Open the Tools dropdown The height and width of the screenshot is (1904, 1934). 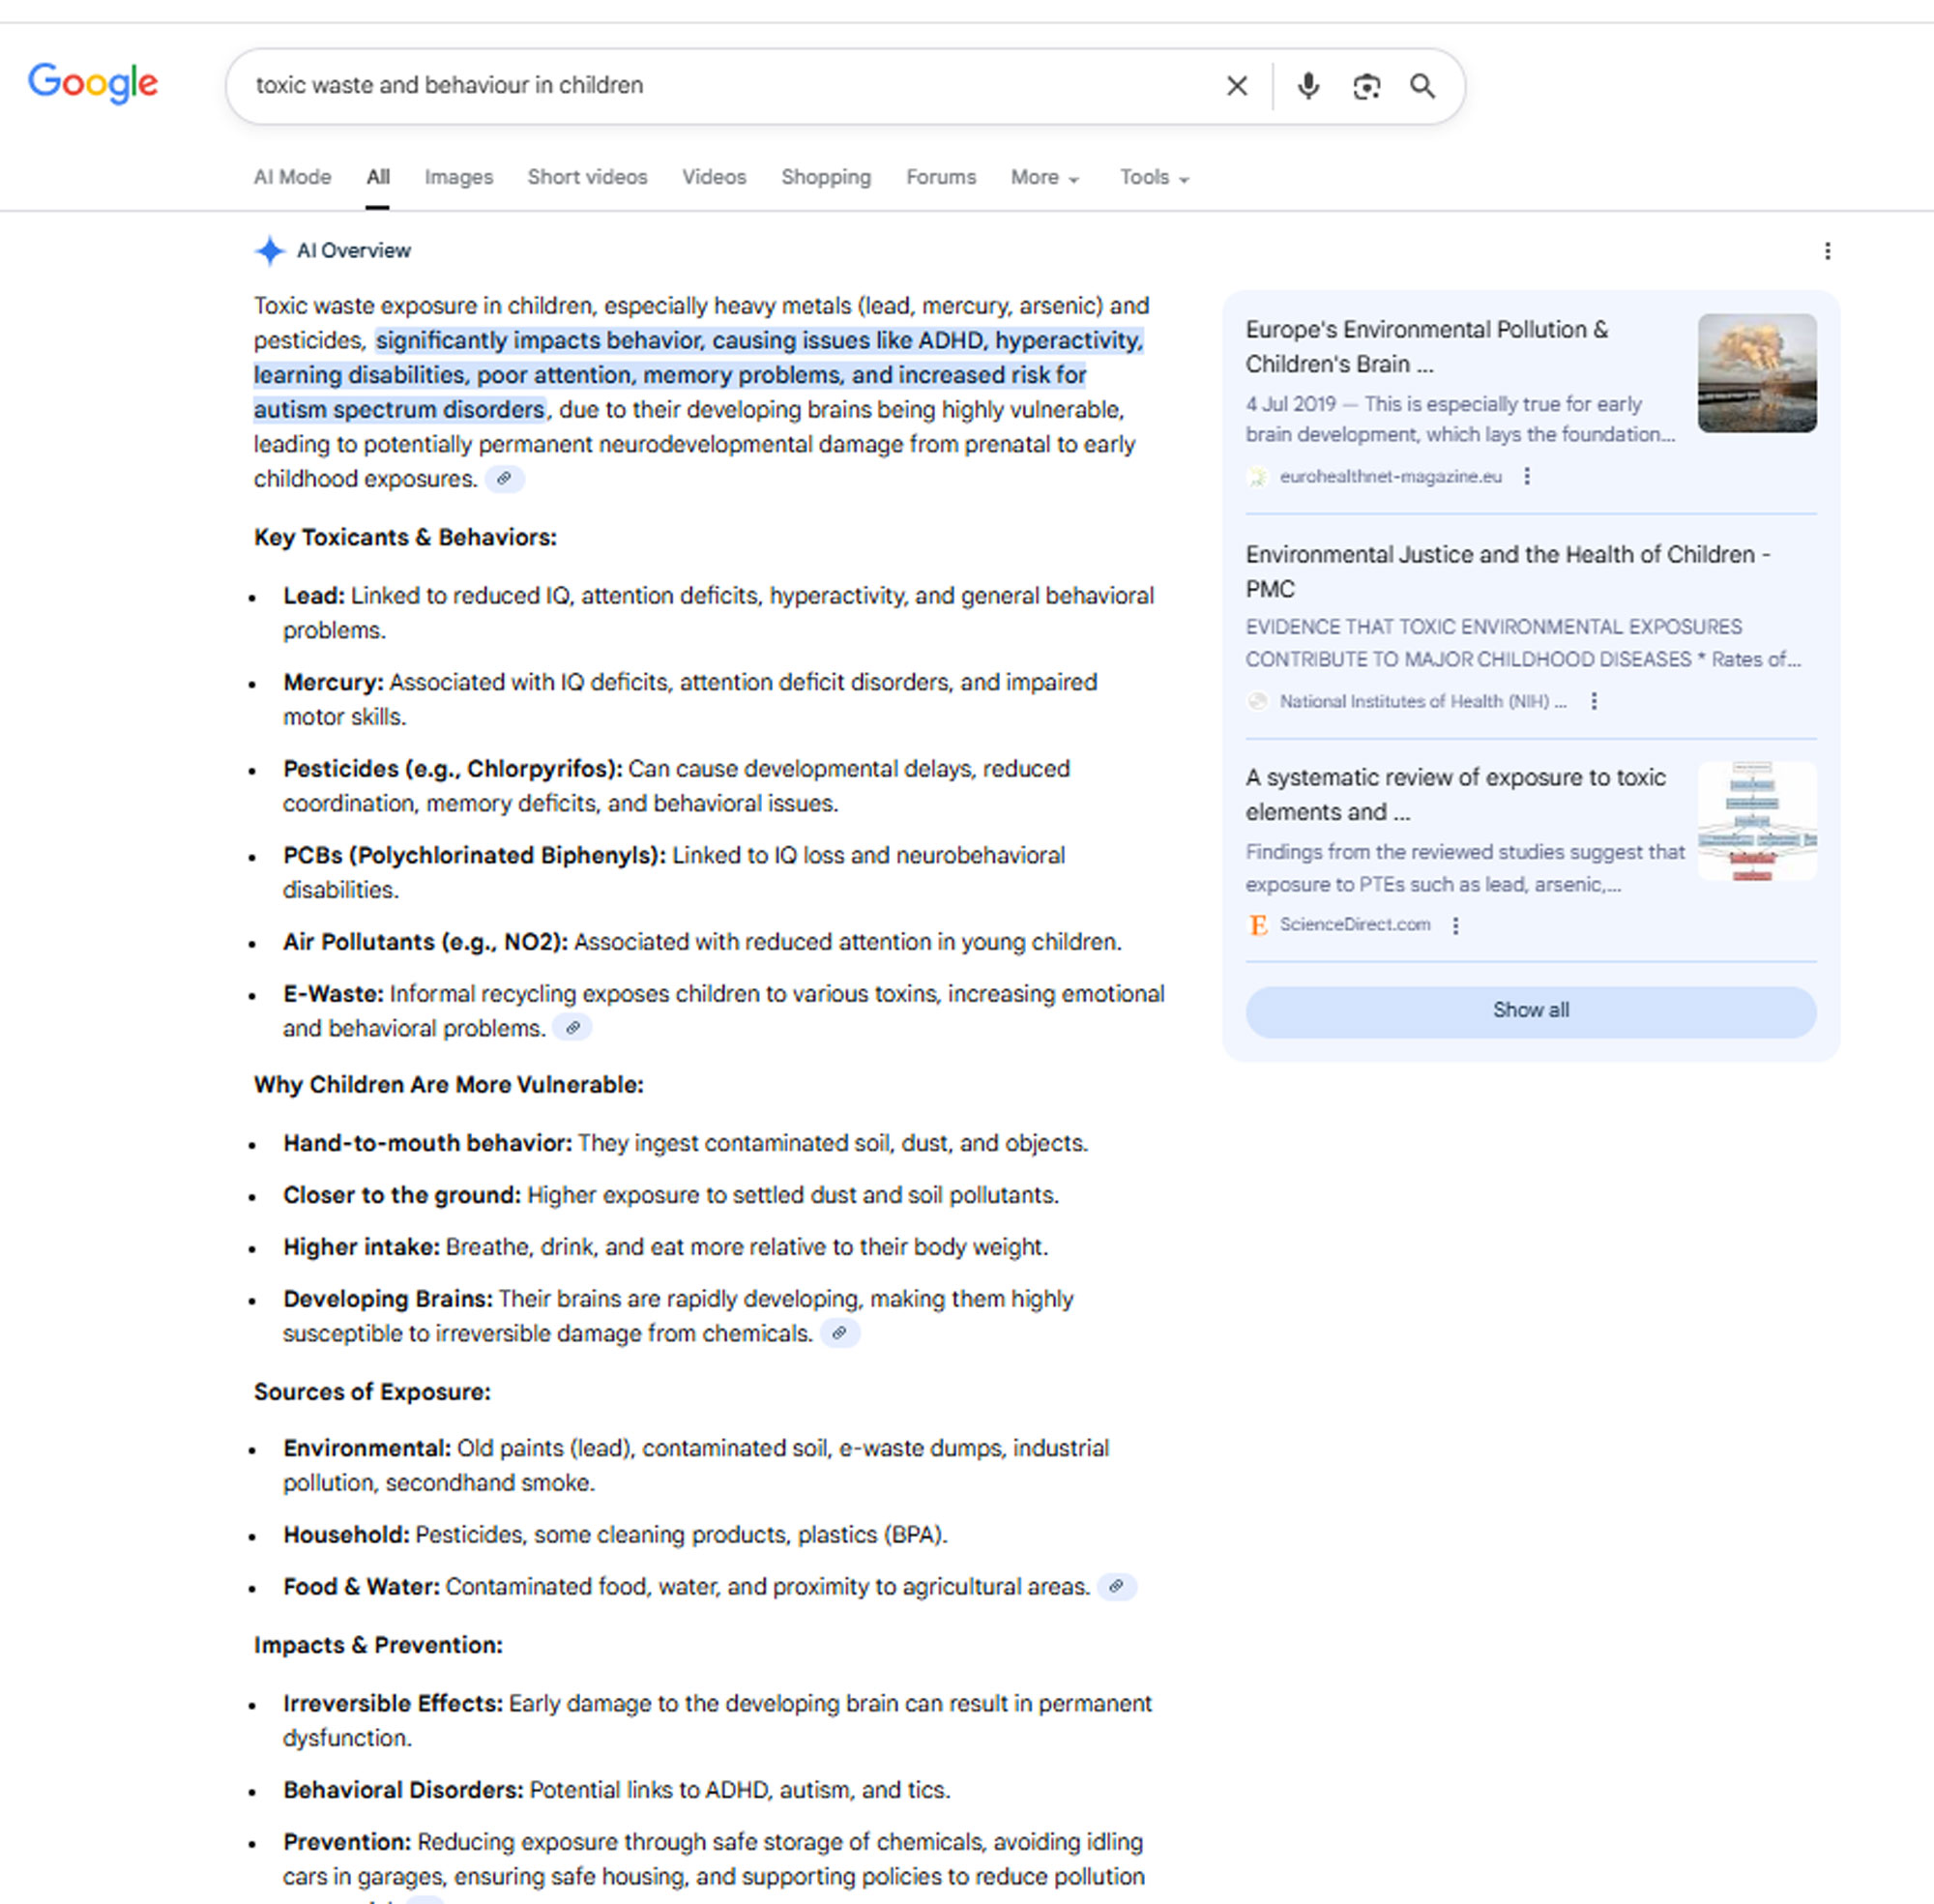pos(1153,178)
